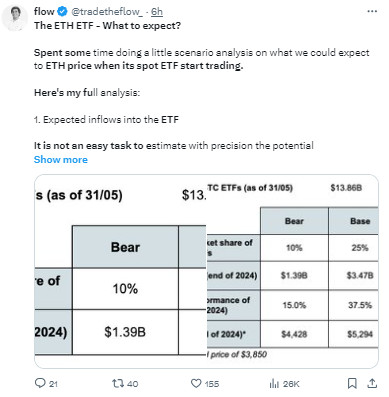Viewport: 389px width, 397px height.
Task: Click the 40 reposts count
Action: click(132, 384)
